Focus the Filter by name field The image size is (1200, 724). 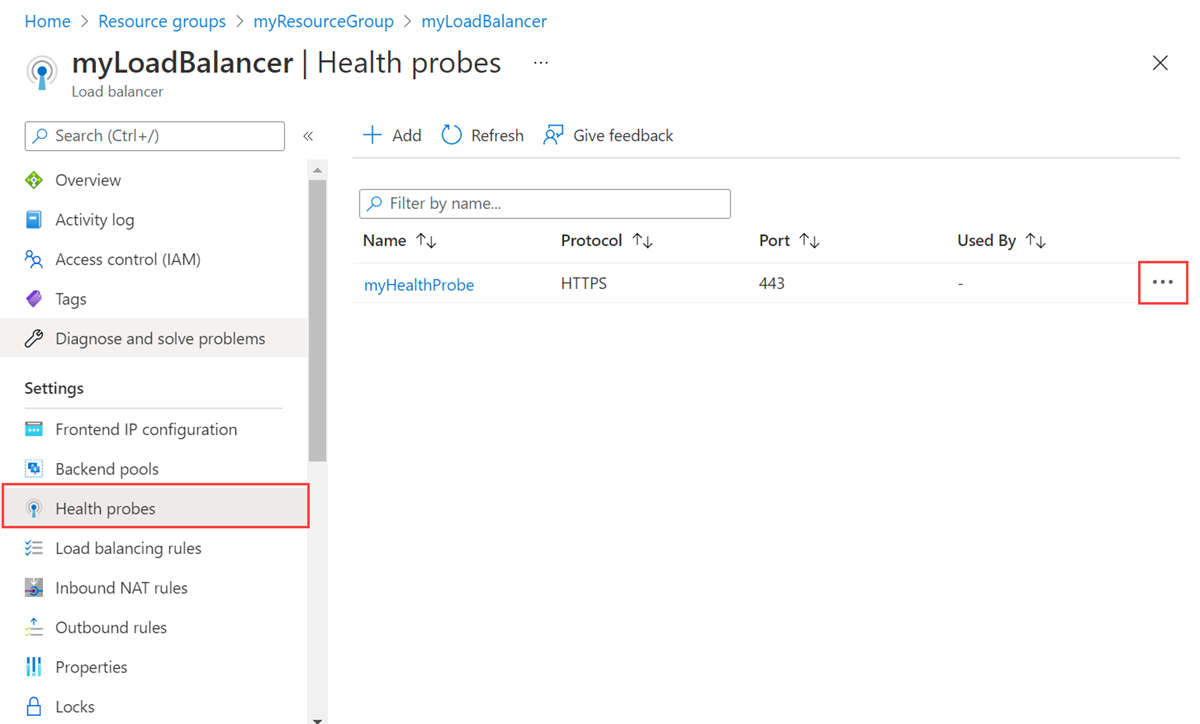point(545,203)
